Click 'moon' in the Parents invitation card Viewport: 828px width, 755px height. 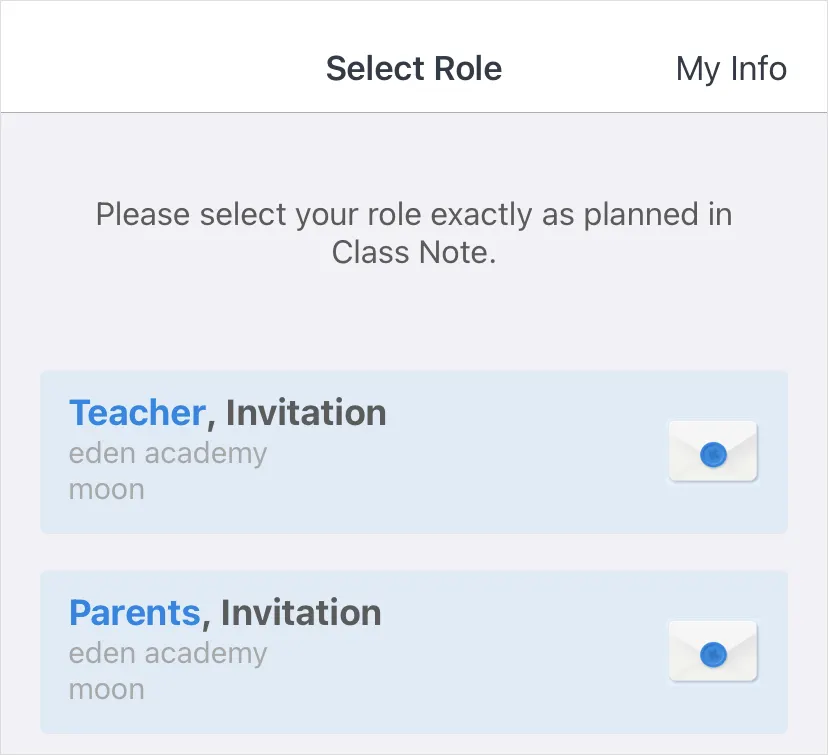(x=106, y=689)
